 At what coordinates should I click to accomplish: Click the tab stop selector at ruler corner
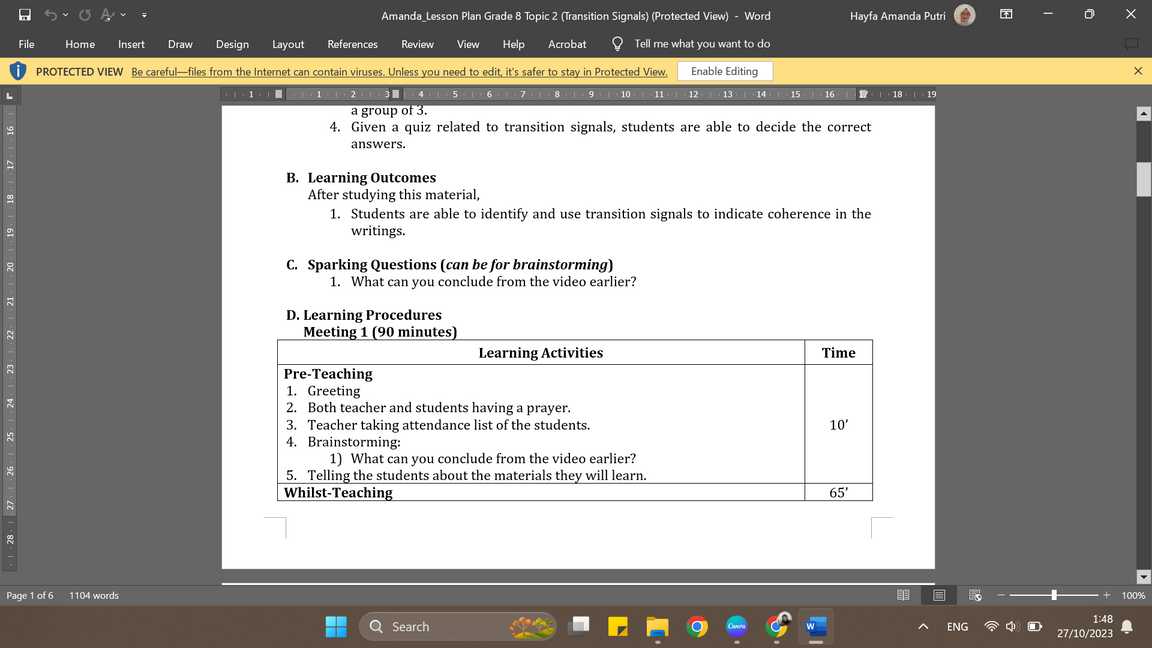pos(9,95)
